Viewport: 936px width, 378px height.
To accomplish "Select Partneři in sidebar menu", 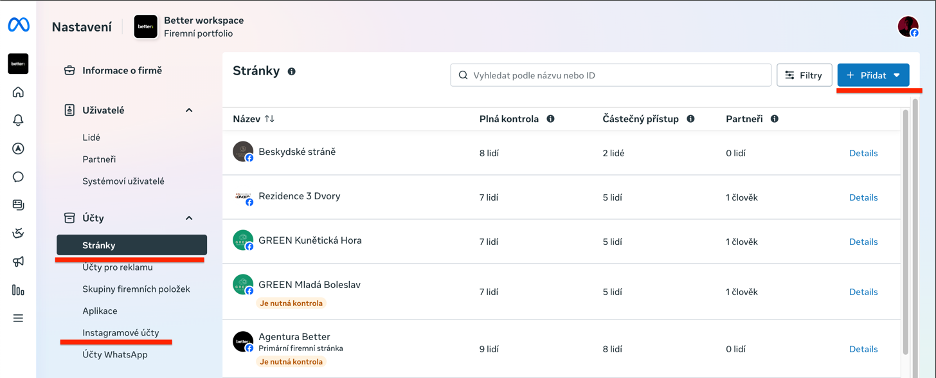I will pos(99,159).
